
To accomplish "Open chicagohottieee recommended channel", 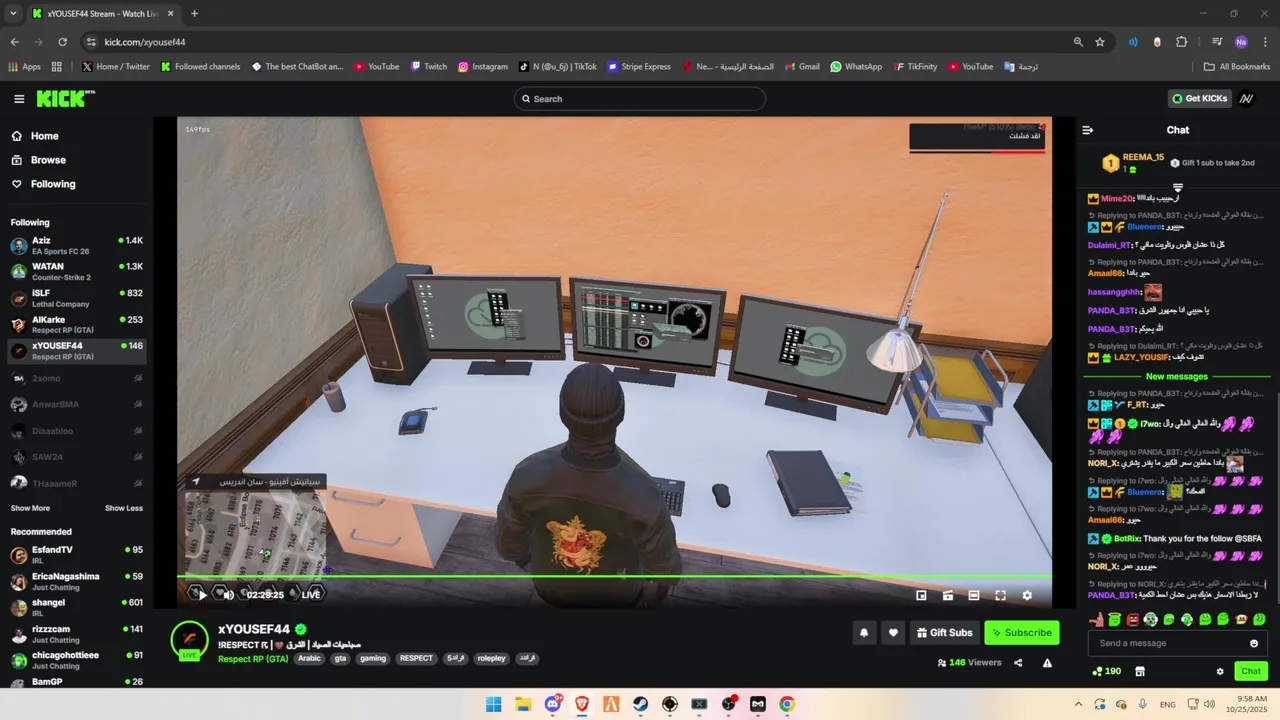I will 76,660.
